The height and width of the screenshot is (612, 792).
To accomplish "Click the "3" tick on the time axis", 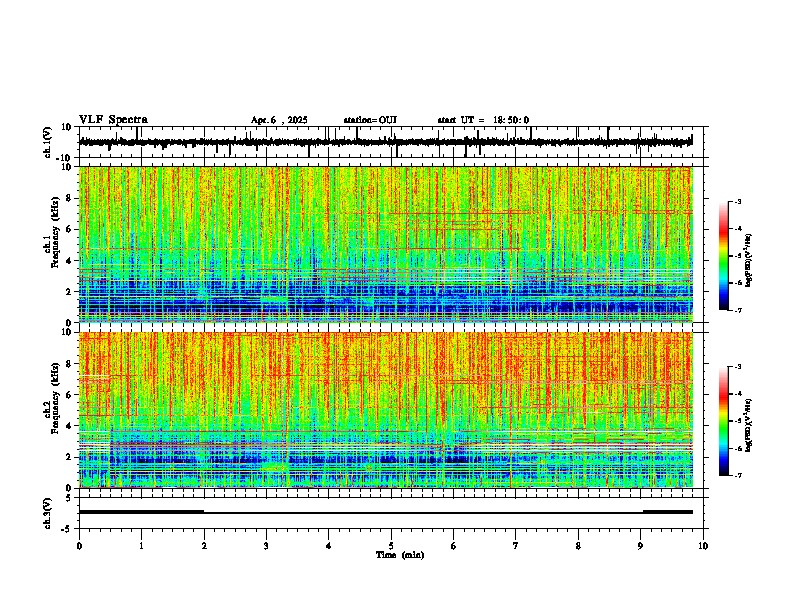I will [x=266, y=546].
